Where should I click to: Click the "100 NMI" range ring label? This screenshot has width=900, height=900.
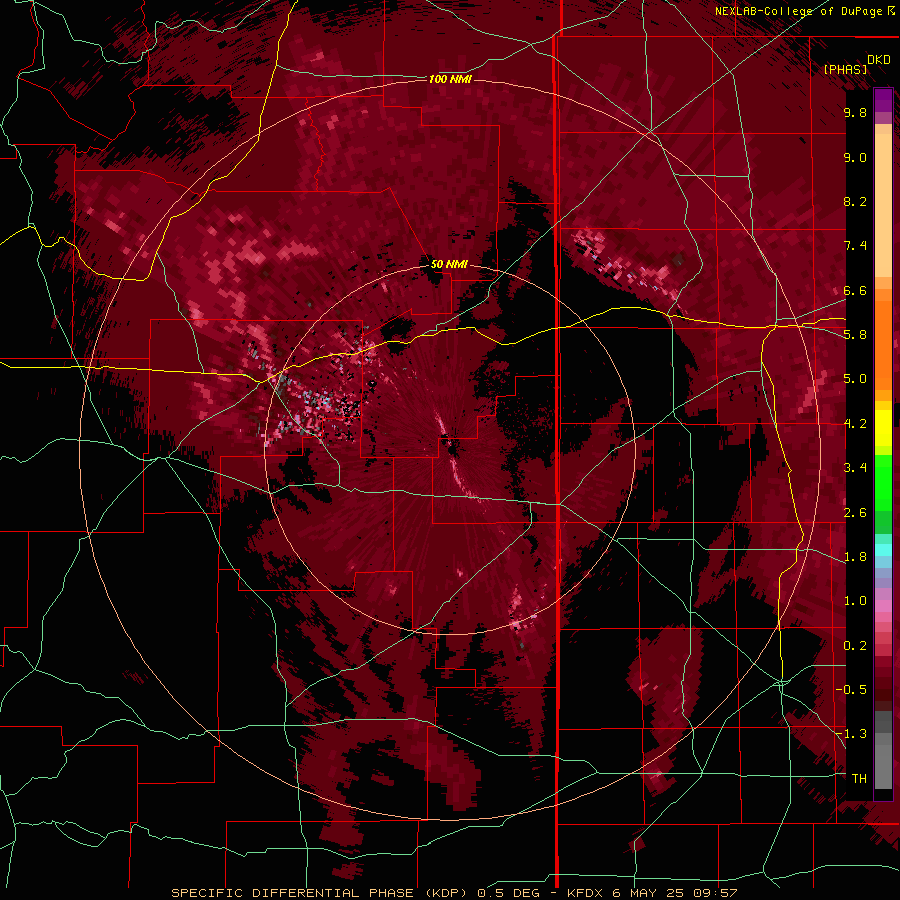tap(450, 79)
